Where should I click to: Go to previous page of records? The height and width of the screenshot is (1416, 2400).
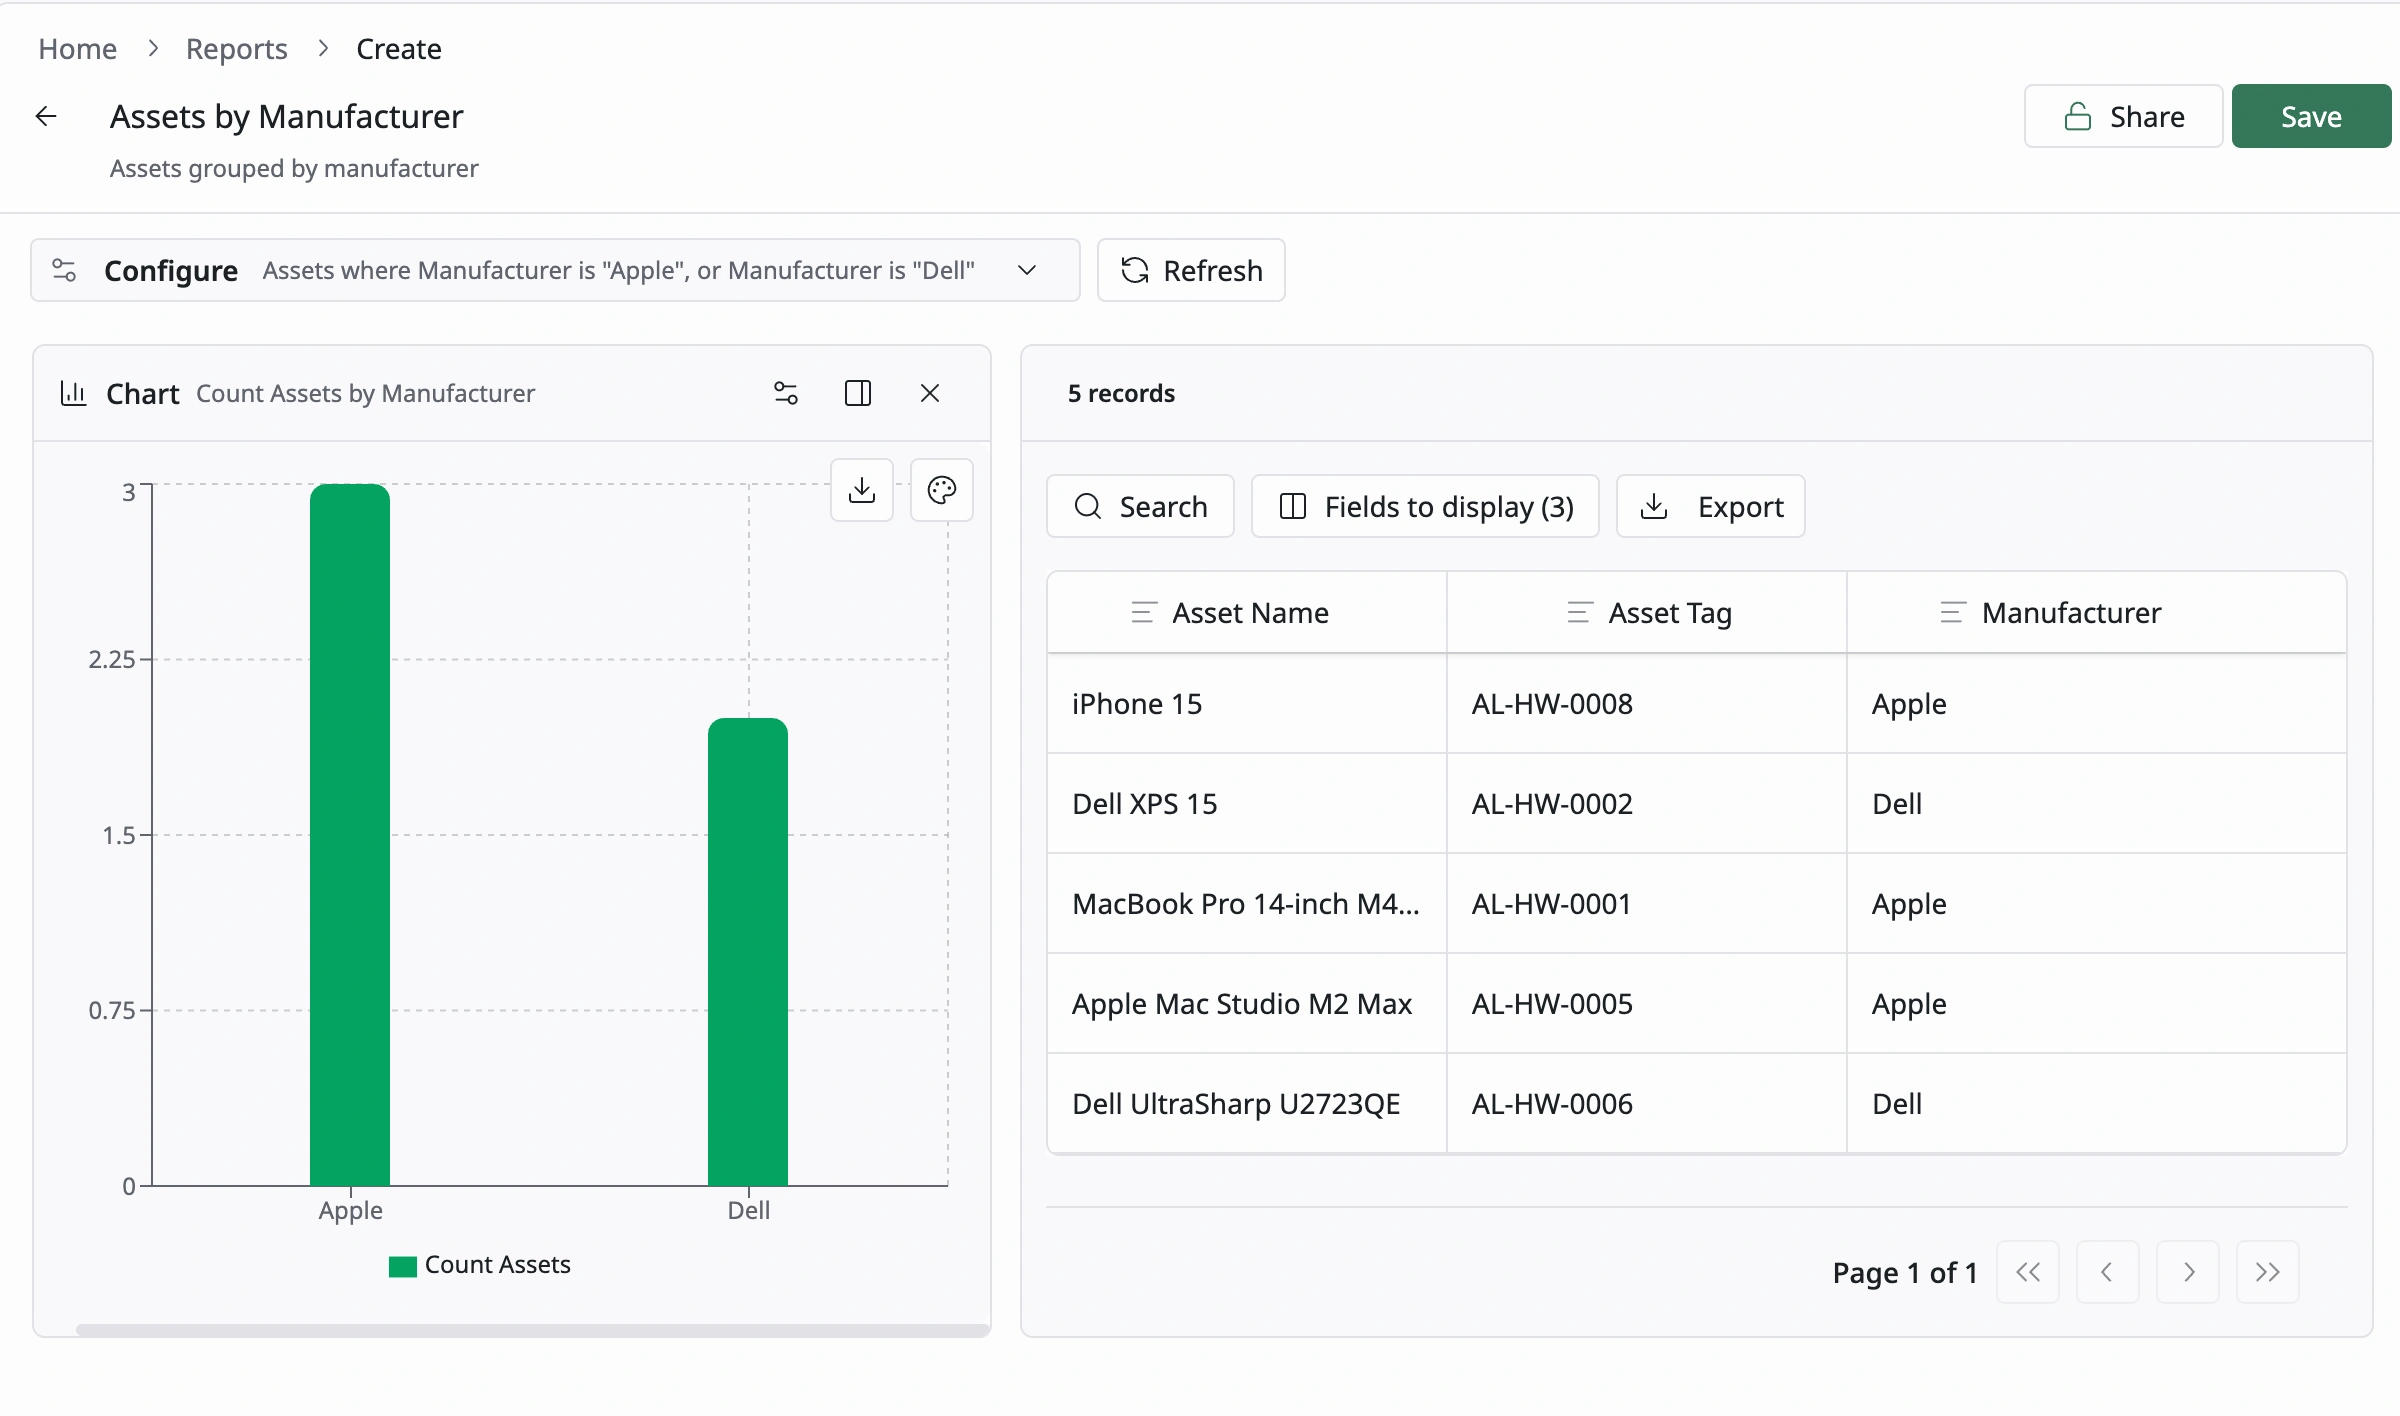click(2108, 1272)
